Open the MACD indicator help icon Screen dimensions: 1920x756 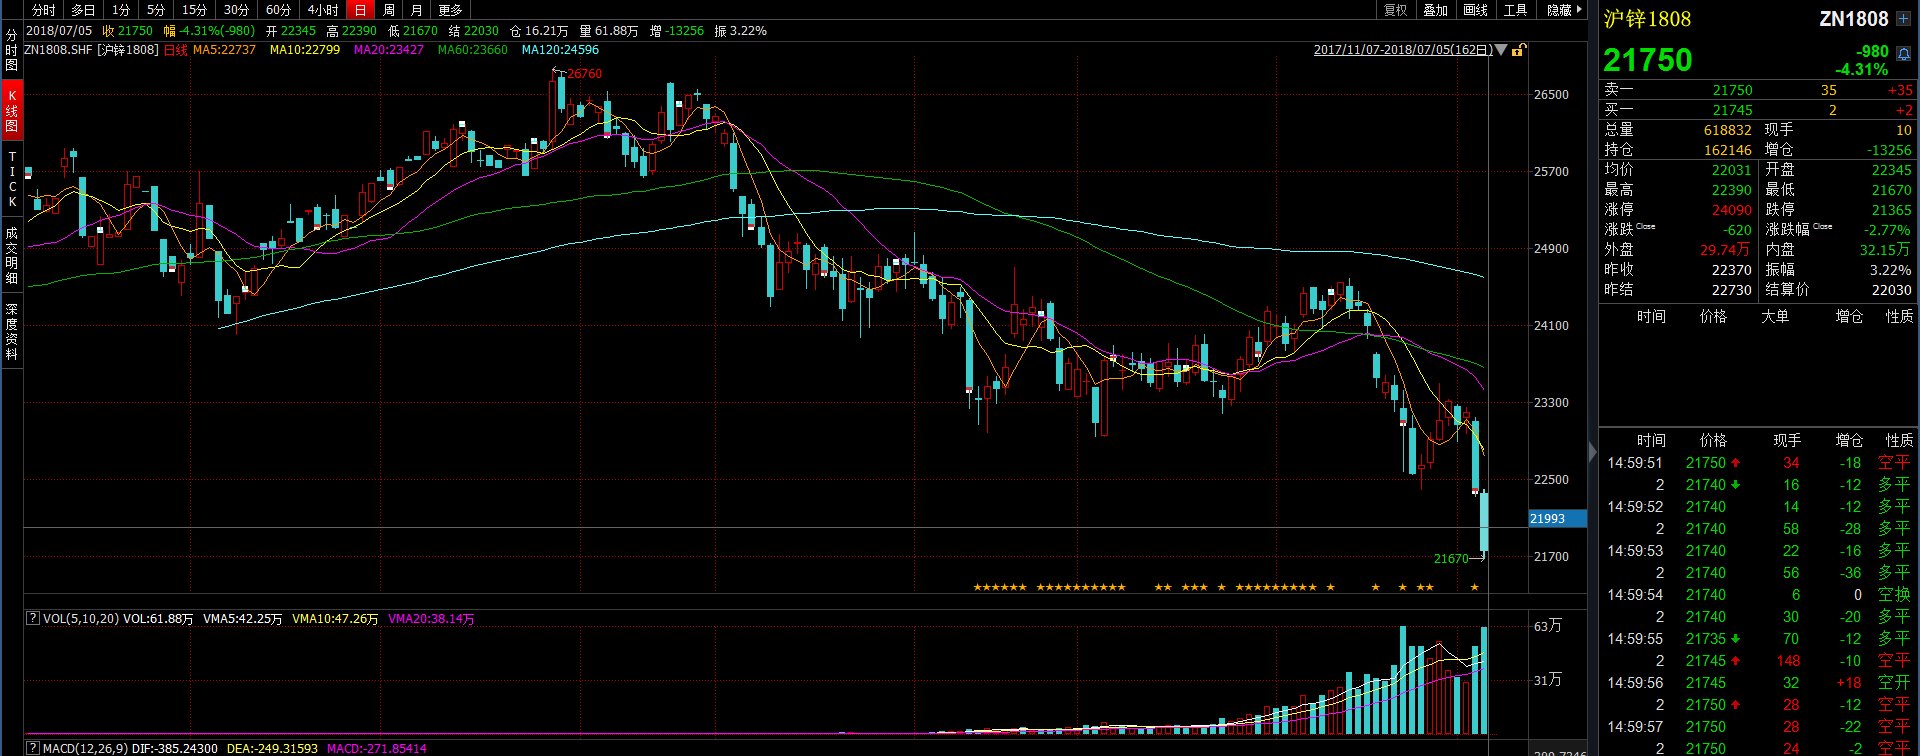tap(33, 748)
